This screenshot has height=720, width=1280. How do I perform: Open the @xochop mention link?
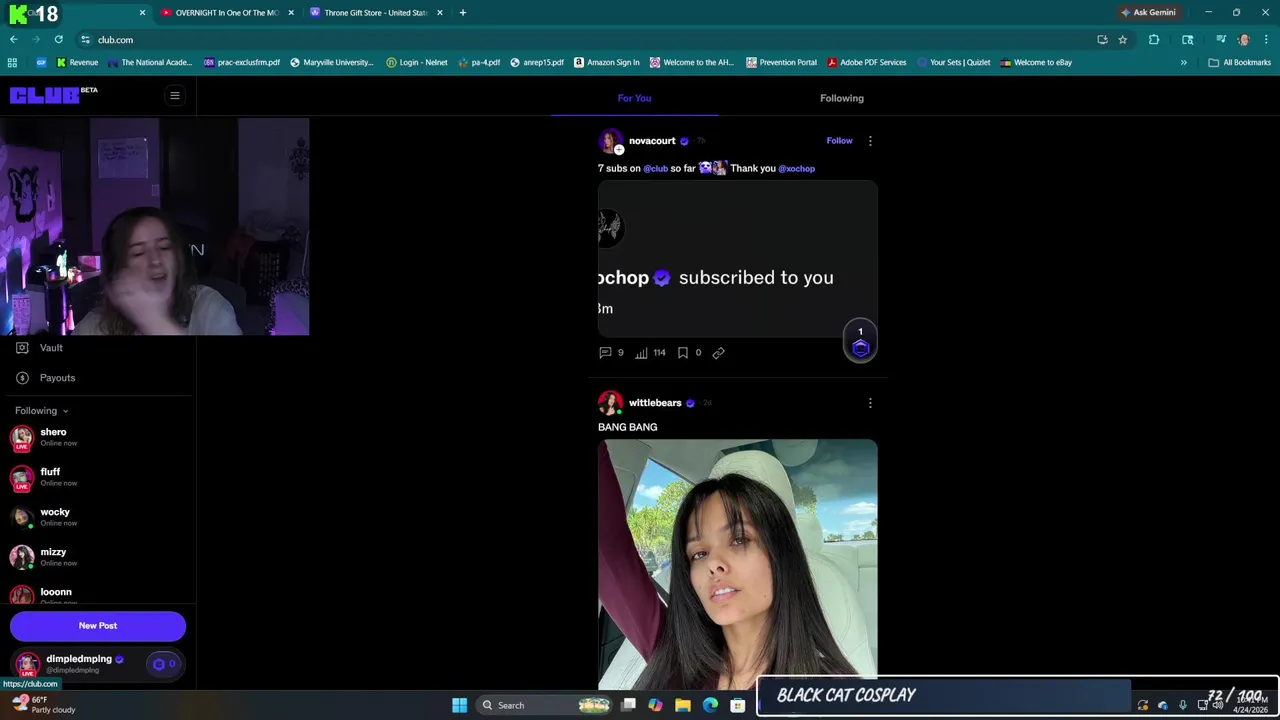point(797,169)
